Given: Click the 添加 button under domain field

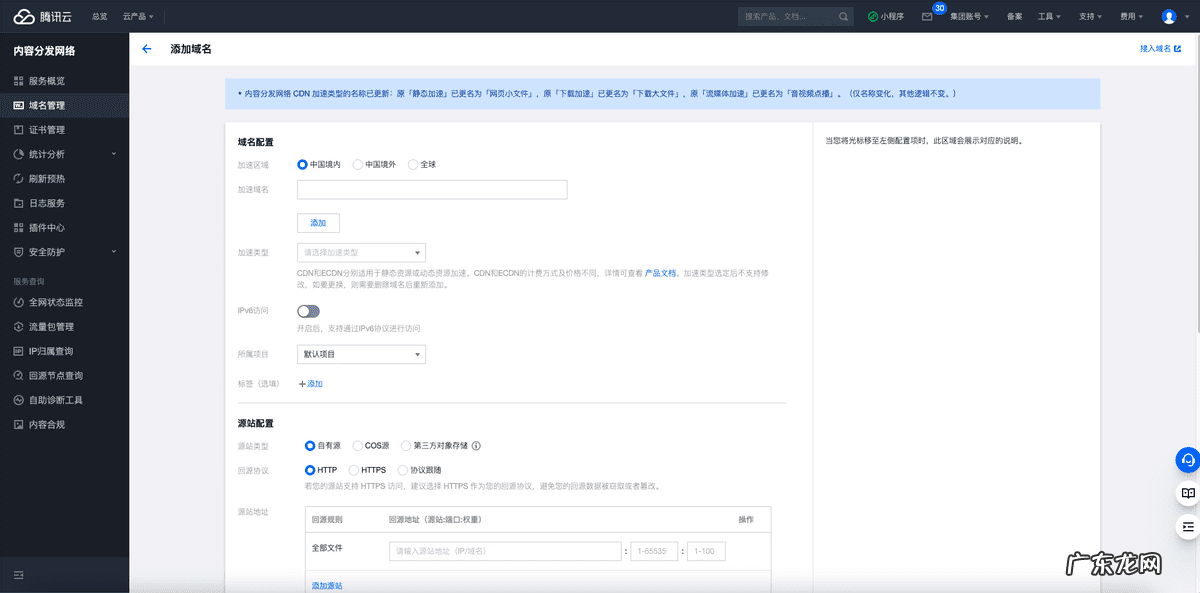Looking at the screenshot, I should tap(318, 222).
